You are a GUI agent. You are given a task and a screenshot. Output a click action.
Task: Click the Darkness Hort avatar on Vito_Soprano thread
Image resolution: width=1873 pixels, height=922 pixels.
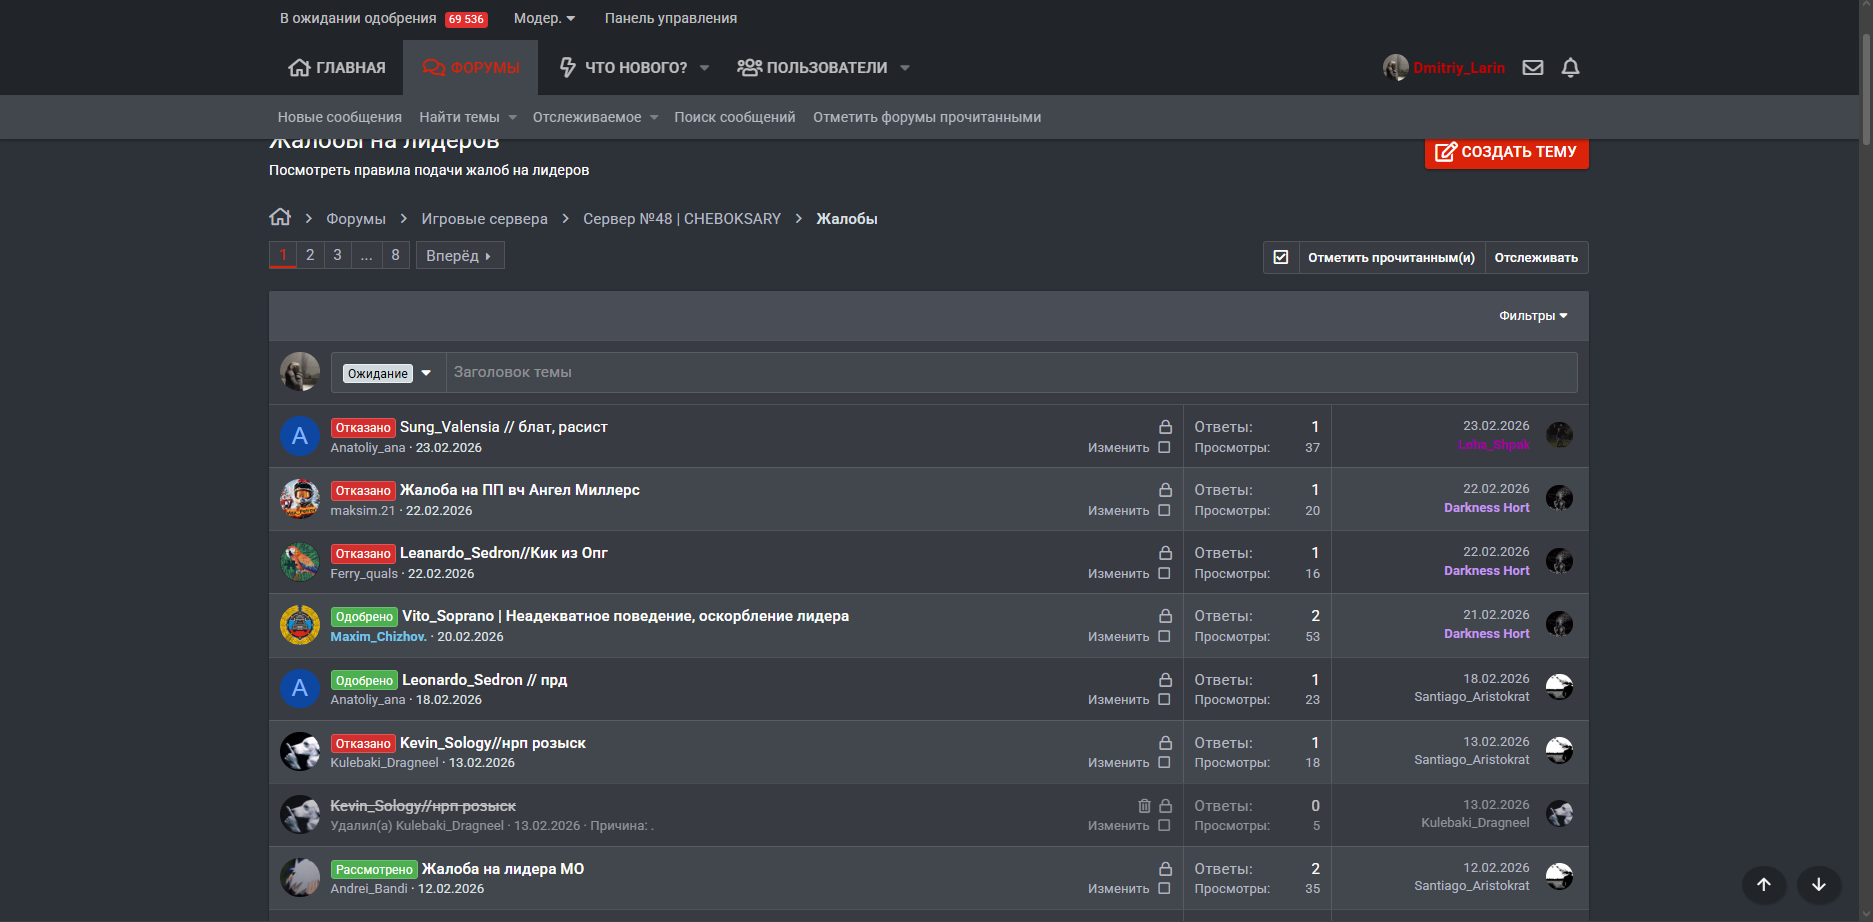pos(1559,624)
